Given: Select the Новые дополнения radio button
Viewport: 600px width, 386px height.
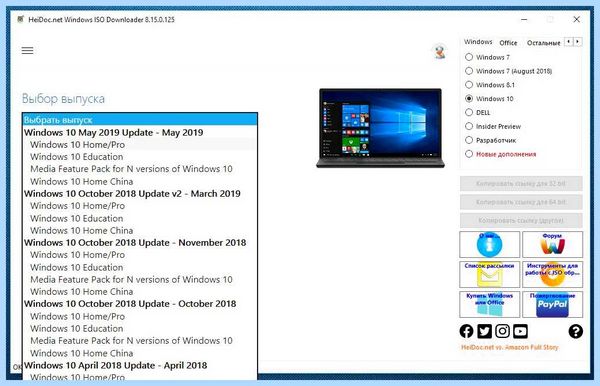Looking at the screenshot, I should [x=469, y=154].
